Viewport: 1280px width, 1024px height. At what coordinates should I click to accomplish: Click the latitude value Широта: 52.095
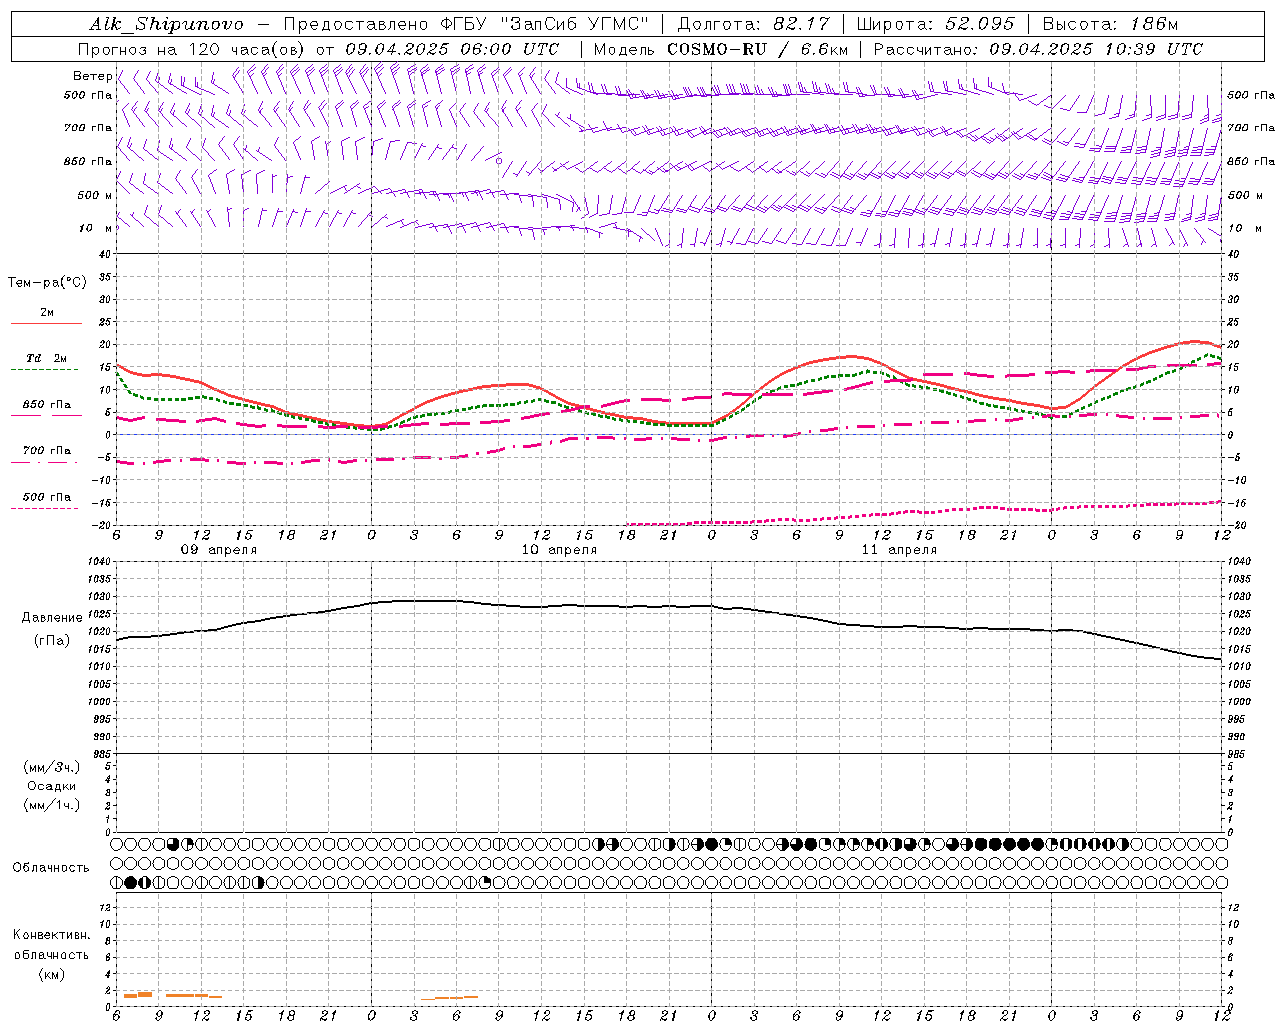(x=935, y=24)
